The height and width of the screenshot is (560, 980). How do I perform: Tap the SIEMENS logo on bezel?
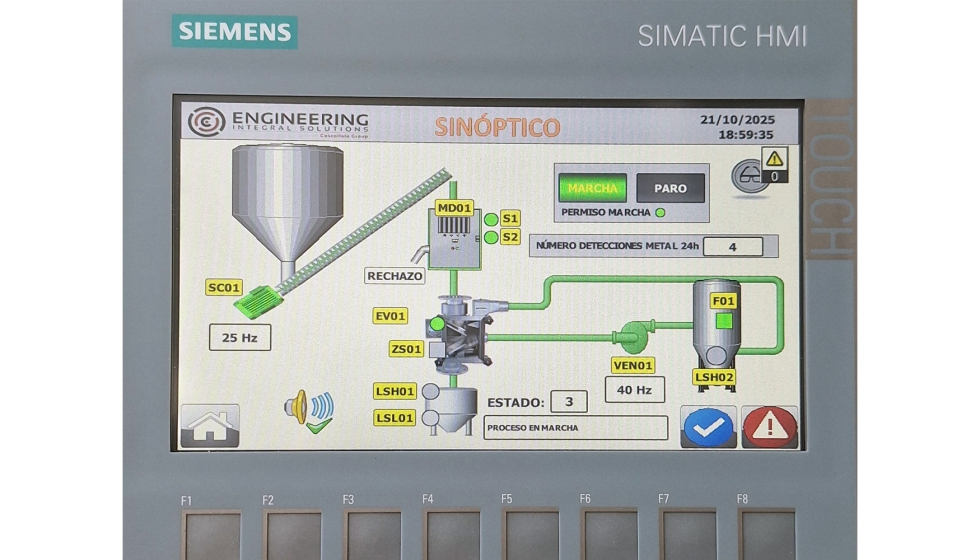pos(234,31)
